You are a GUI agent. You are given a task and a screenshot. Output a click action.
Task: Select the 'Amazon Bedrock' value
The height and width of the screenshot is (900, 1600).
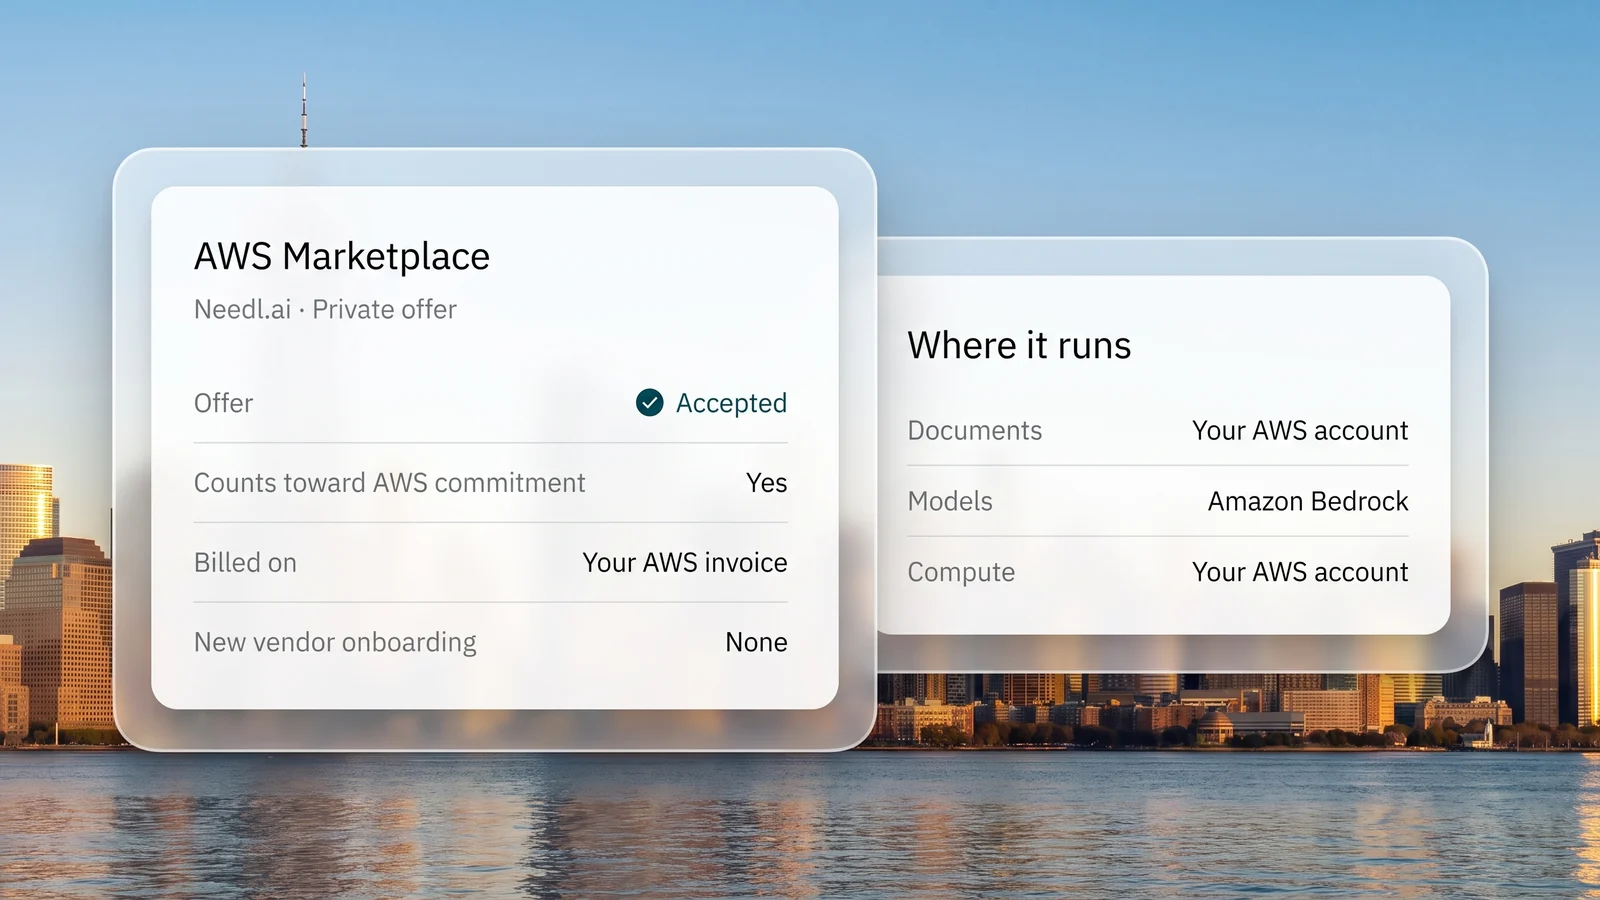pyautogui.click(x=1308, y=502)
